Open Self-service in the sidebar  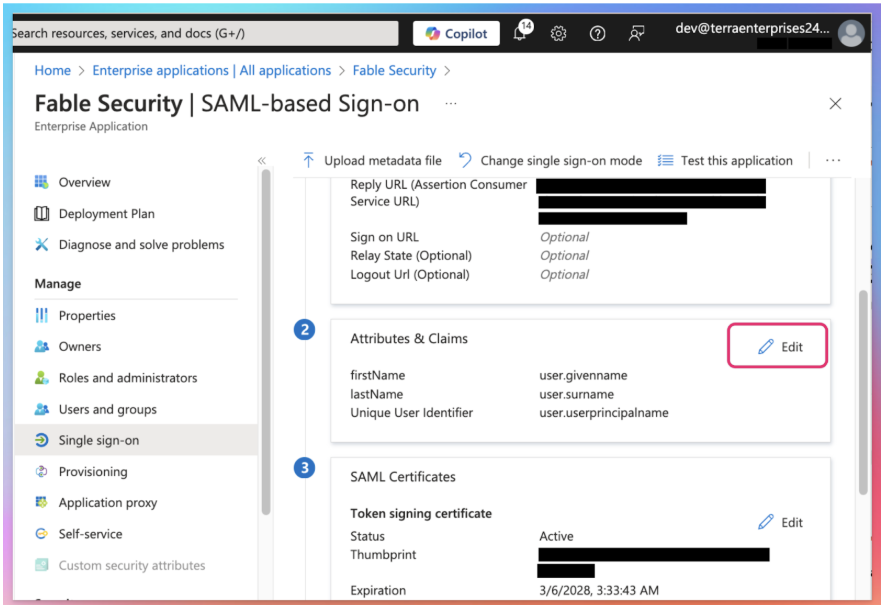click(x=90, y=533)
